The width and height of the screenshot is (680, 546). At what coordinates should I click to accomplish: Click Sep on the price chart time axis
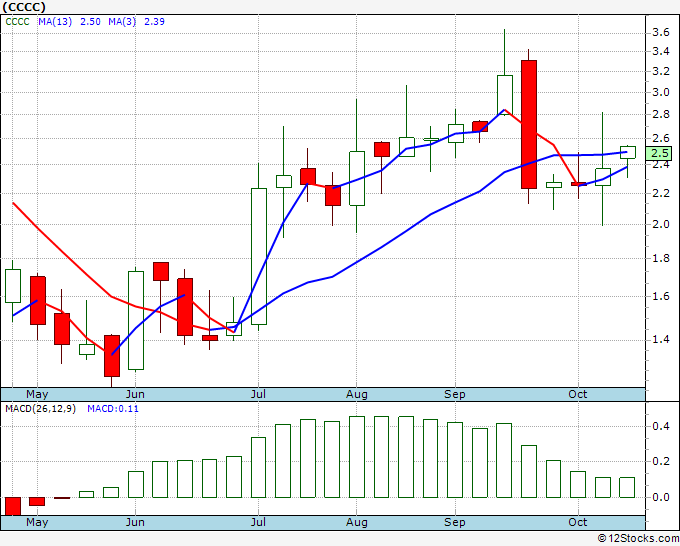pyautogui.click(x=454, y=395)
